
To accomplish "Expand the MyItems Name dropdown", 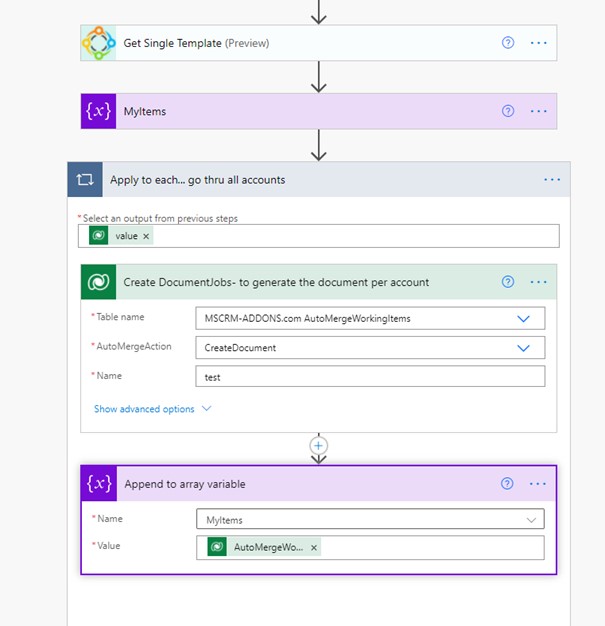I will tap(531, 520).
